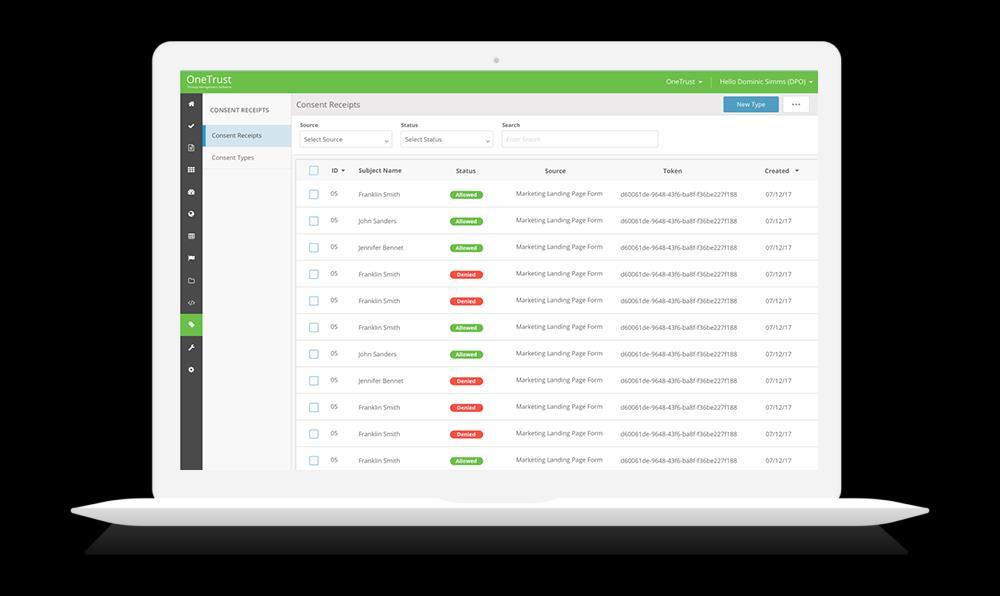Toggle the select-all checkbox in the table header
The image size is (1000, 596).
click(x=314, y=170)
